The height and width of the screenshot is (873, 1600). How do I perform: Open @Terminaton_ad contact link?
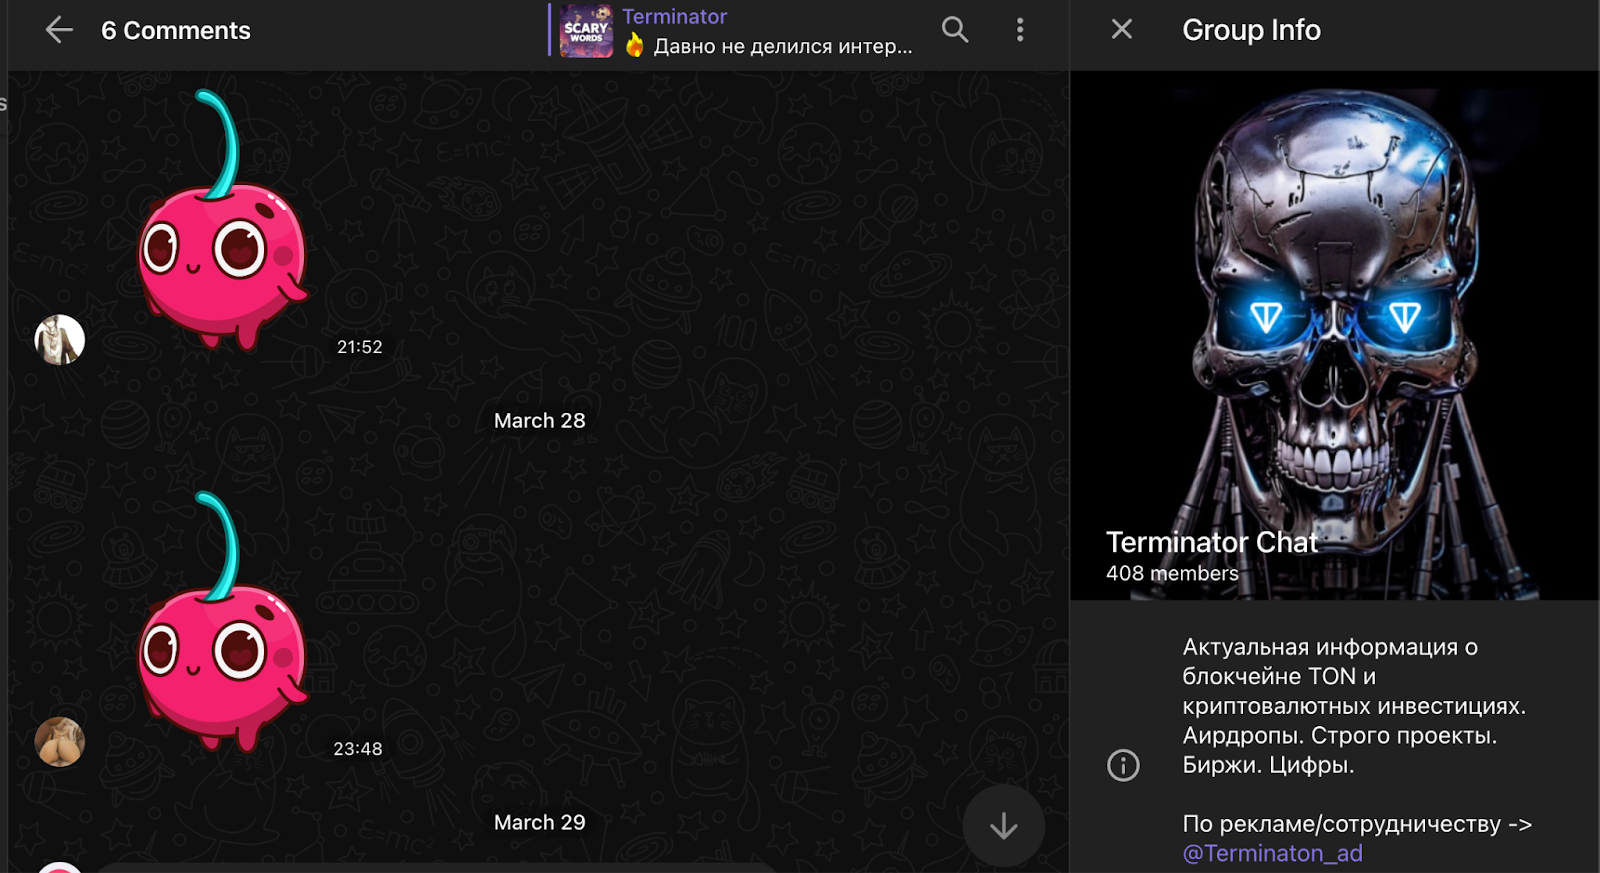1272,853
